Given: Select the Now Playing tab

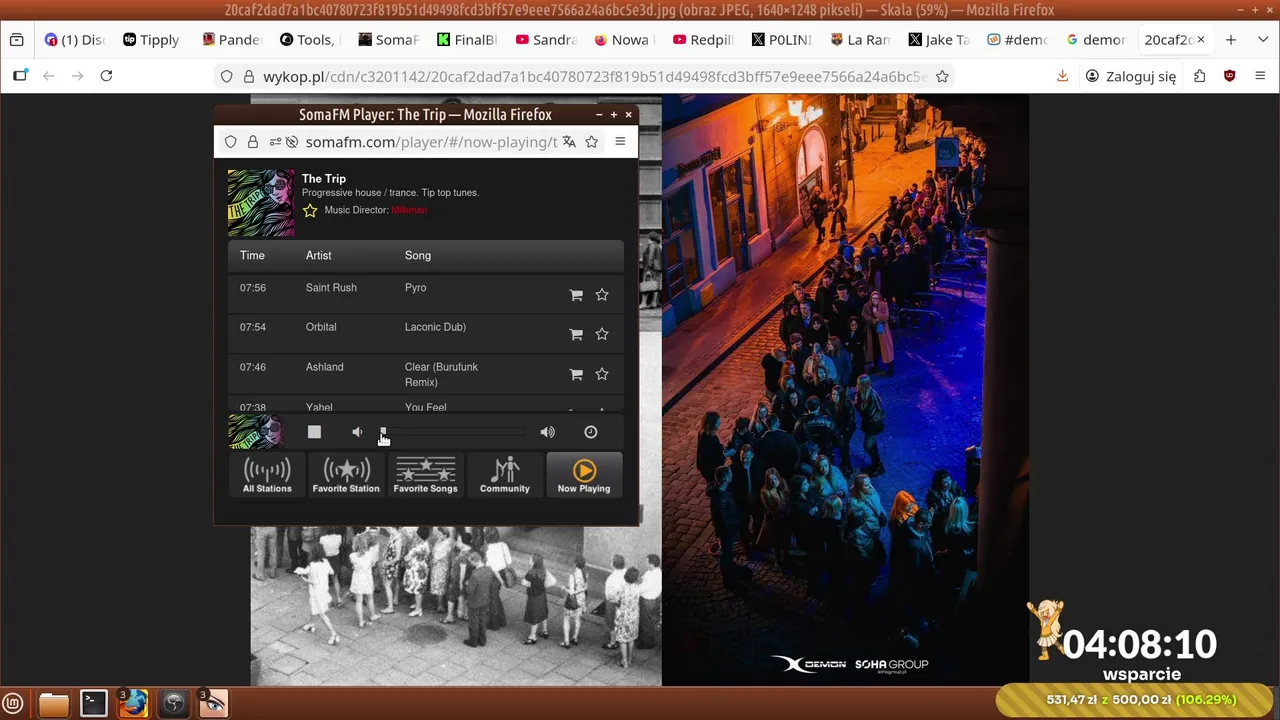Looking at the screenshot, I should coord(584,475).
